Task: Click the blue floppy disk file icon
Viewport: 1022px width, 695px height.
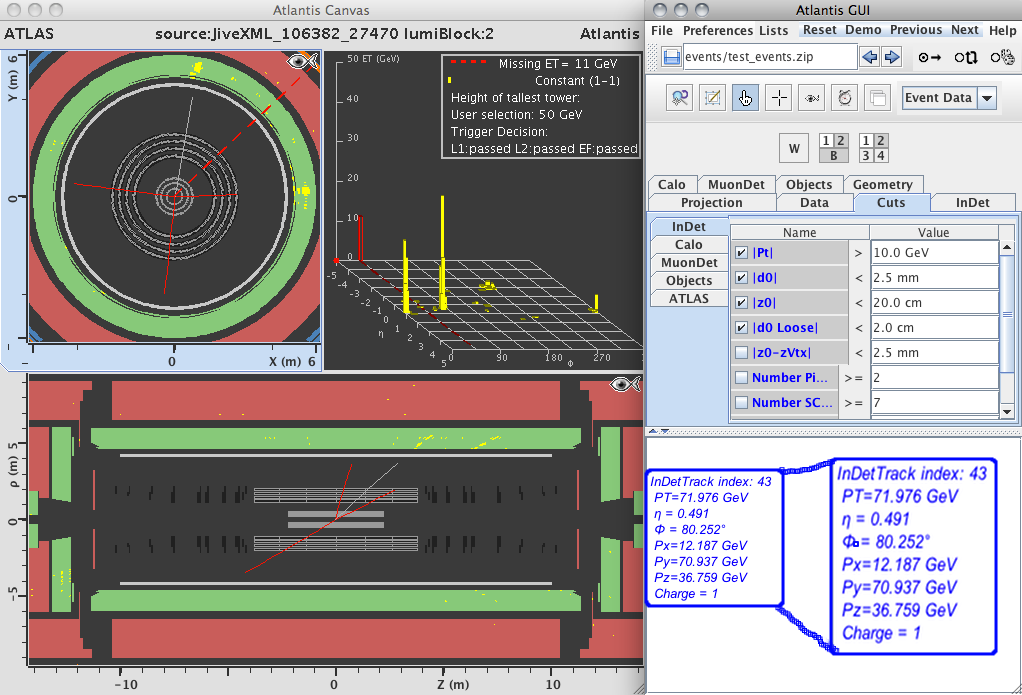Action: [671, 57]
